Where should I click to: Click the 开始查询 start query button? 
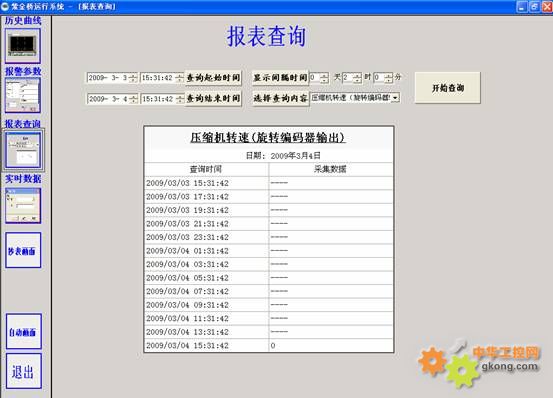(x=448, y=88)
